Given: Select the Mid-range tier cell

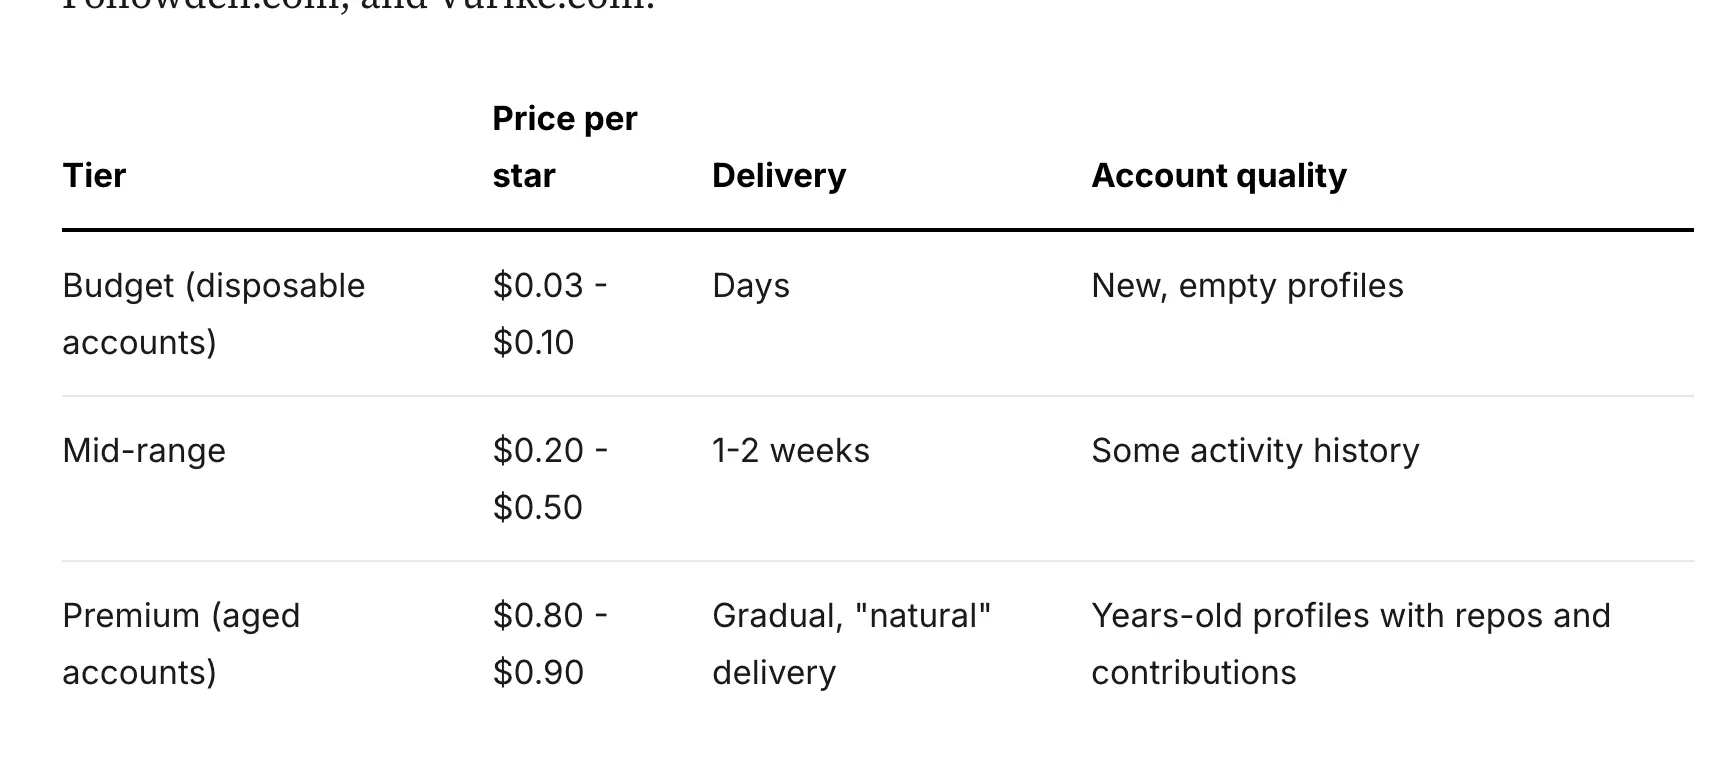Looking at the screenshot, I should click(x=144, y=451).
